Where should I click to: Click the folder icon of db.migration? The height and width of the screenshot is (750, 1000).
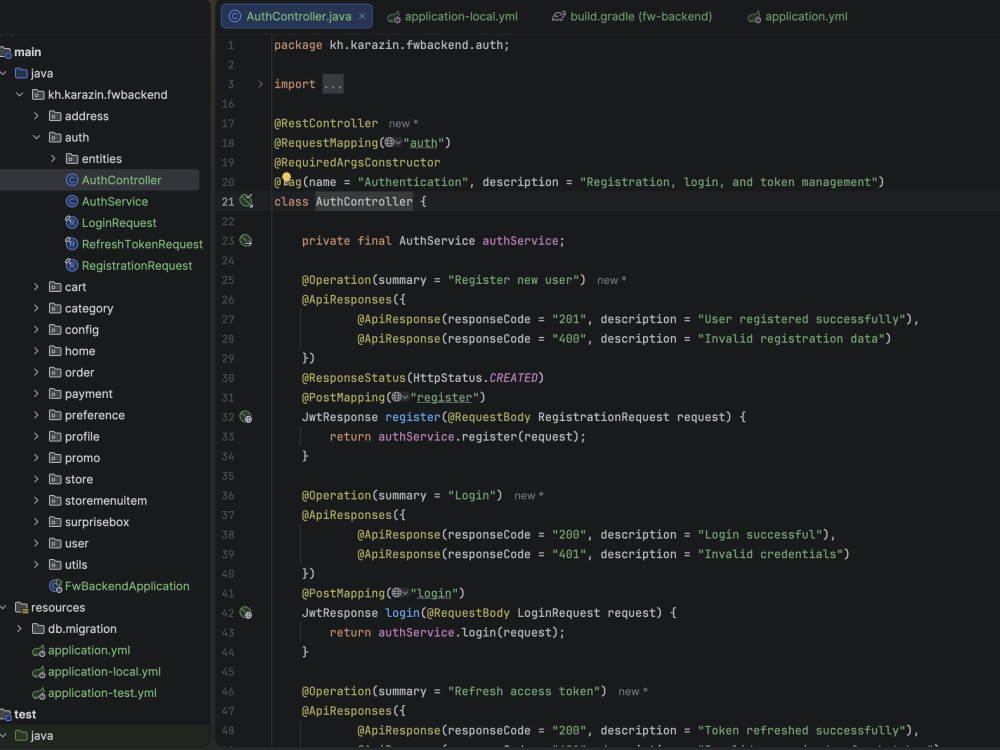[38, 629]
